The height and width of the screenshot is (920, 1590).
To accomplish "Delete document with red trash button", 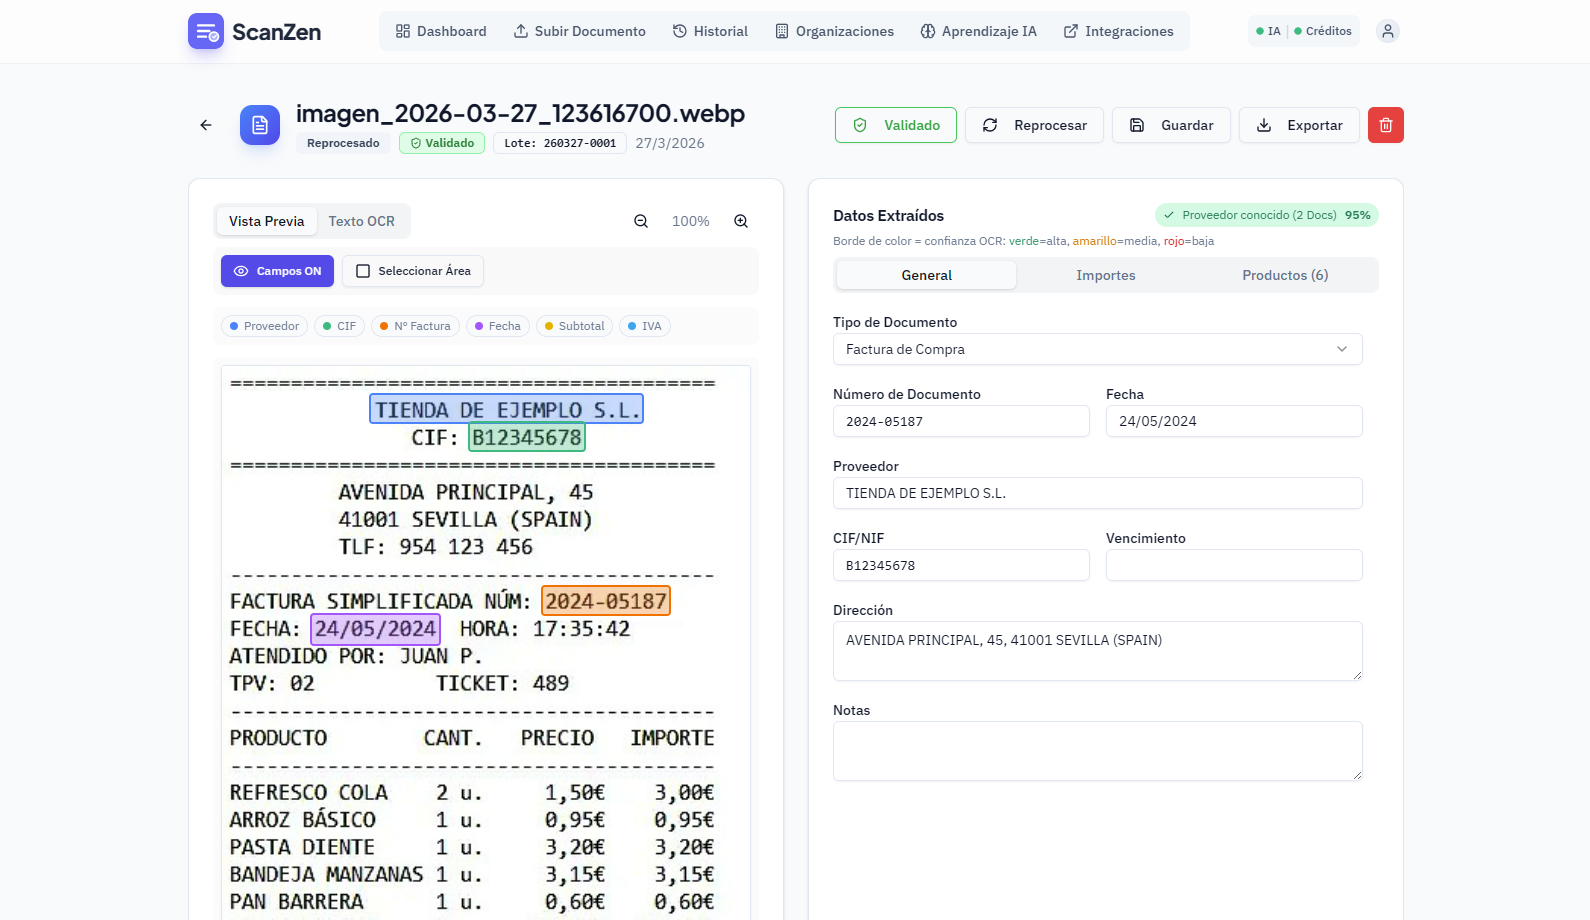I will [x=1386, y=125].
